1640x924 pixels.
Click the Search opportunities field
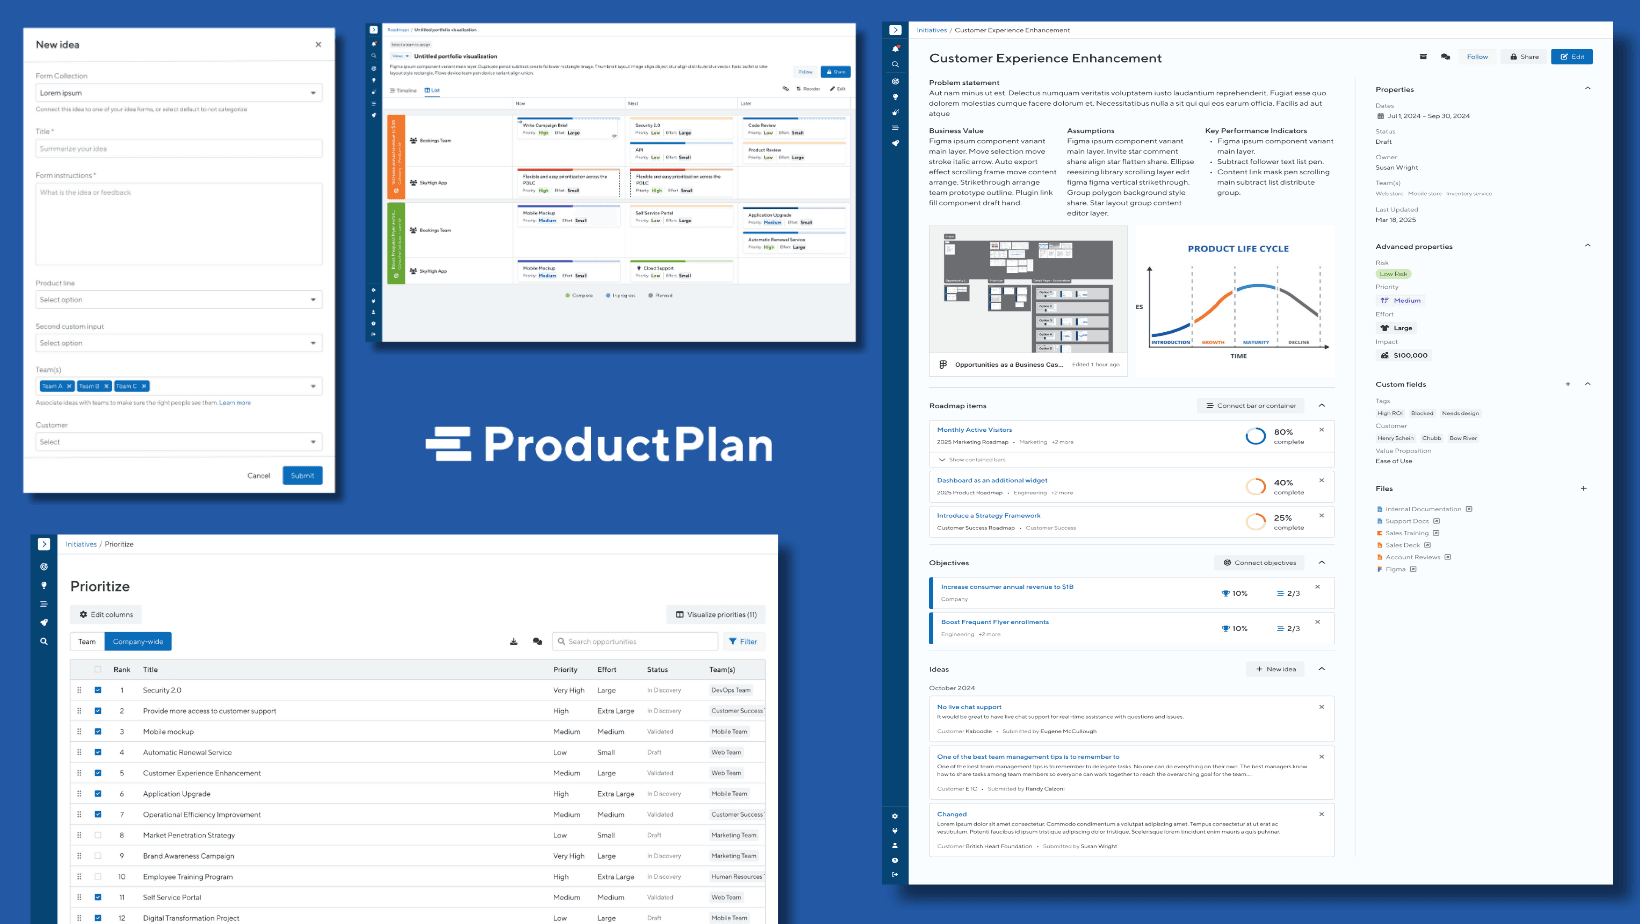tap(637, 642)
